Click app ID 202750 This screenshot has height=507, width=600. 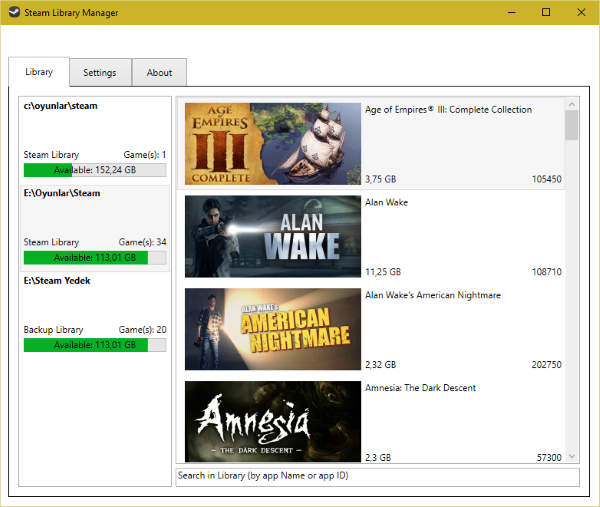click(x=546, y=364)
